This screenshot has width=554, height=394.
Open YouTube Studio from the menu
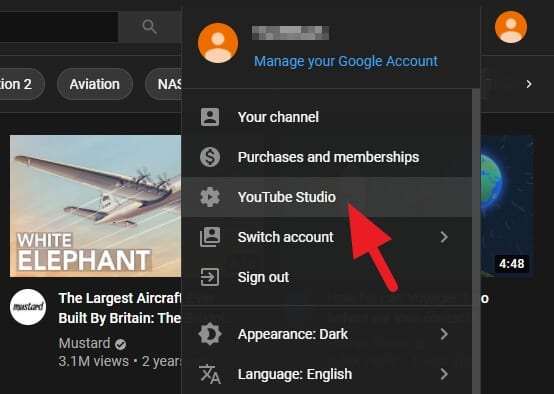pyautogui.click(x=327, y=197)
